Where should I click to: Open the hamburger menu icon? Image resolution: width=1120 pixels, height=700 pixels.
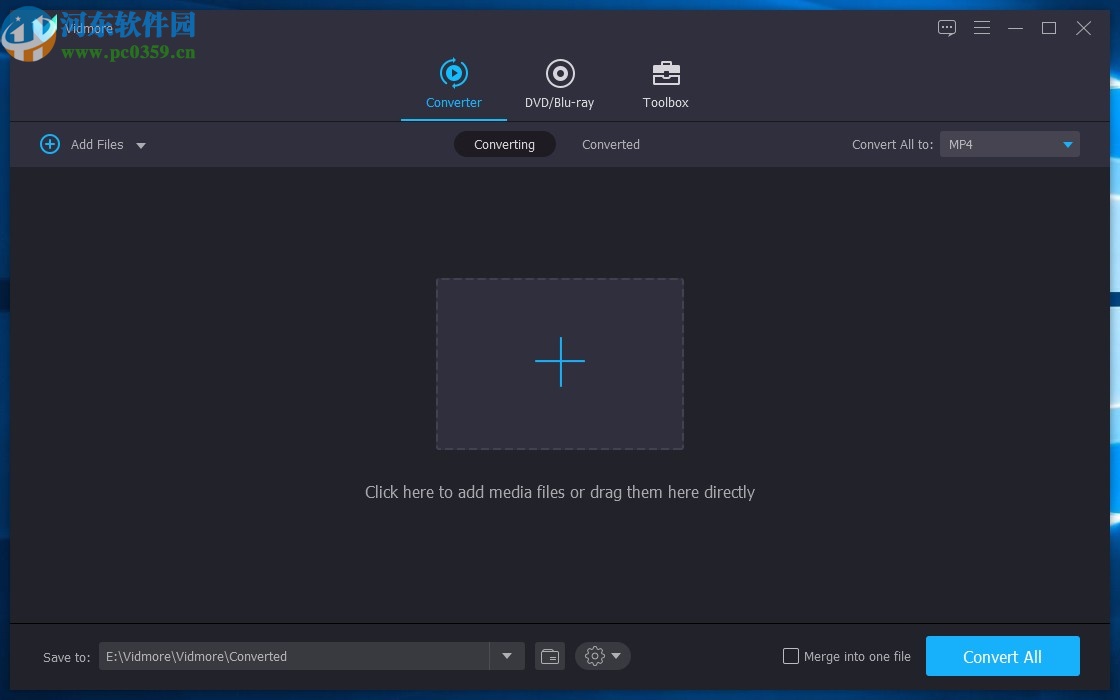tap(981, 28)
